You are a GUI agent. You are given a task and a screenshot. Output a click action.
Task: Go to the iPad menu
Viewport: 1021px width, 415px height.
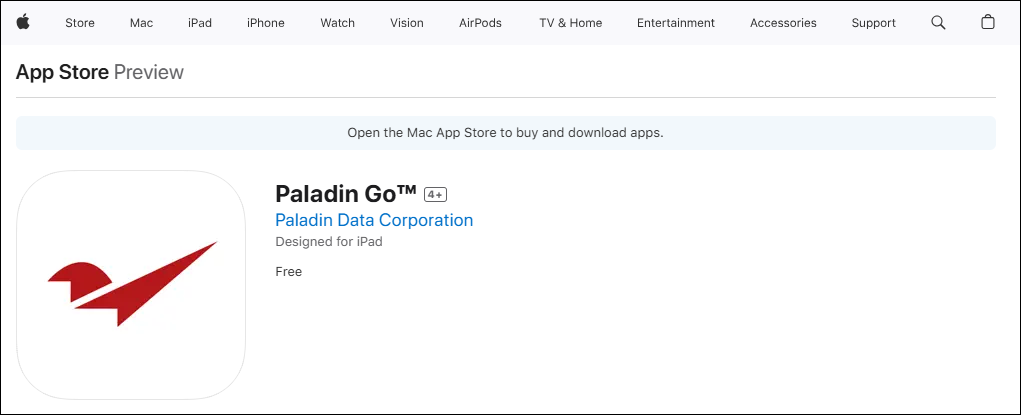point(200,23)
